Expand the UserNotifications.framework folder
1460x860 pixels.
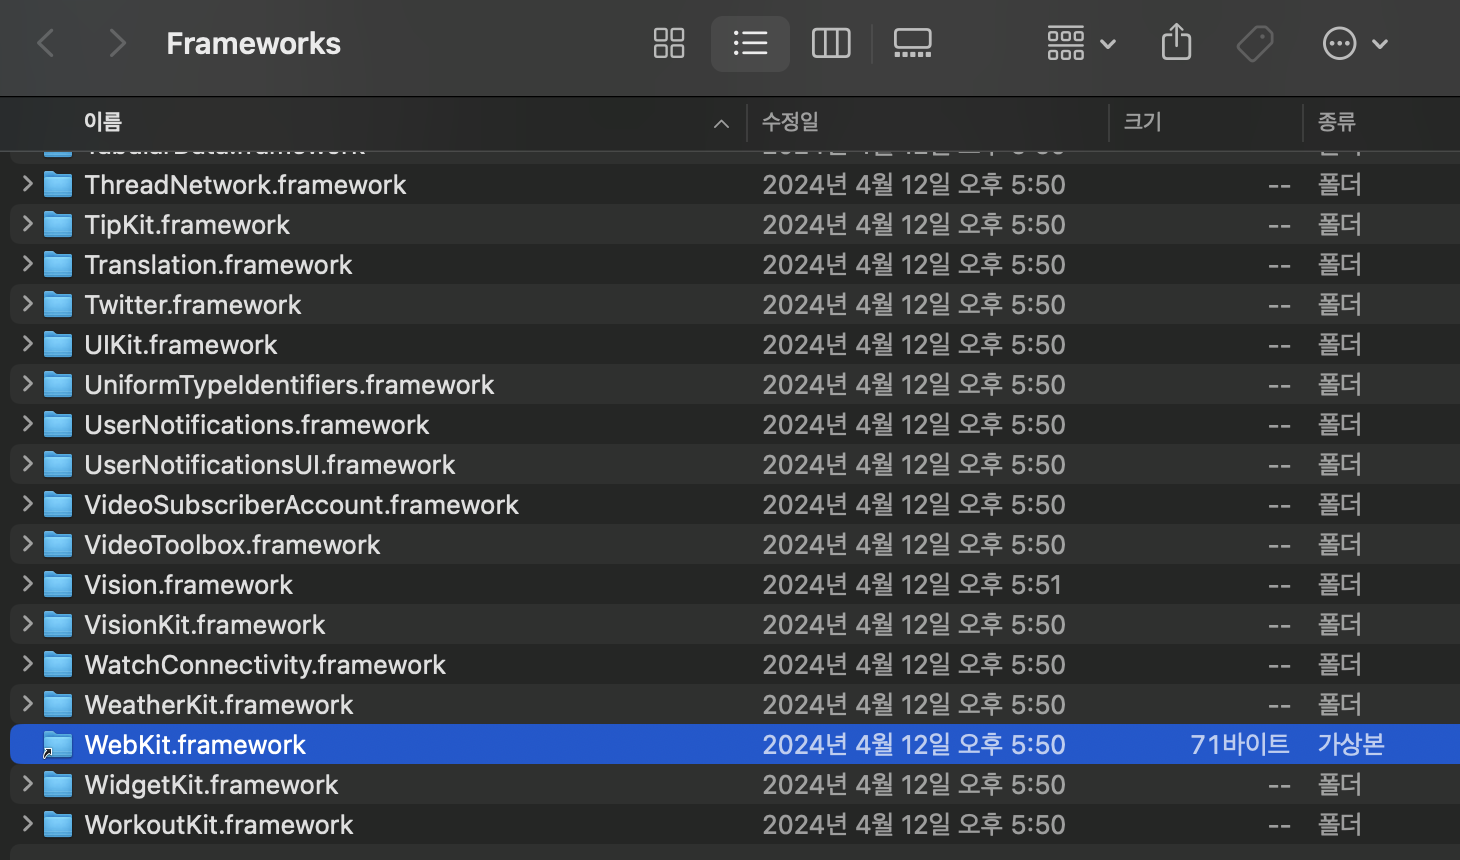(x=27, y=423)
